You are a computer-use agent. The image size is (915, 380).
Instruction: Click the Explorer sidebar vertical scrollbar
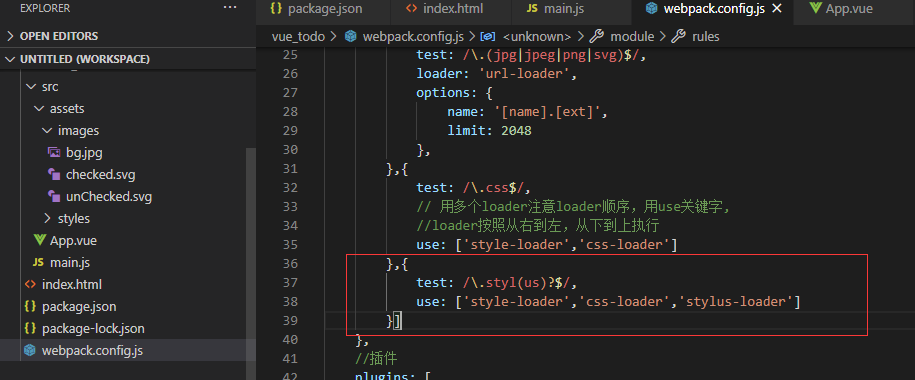coord(251,245)
